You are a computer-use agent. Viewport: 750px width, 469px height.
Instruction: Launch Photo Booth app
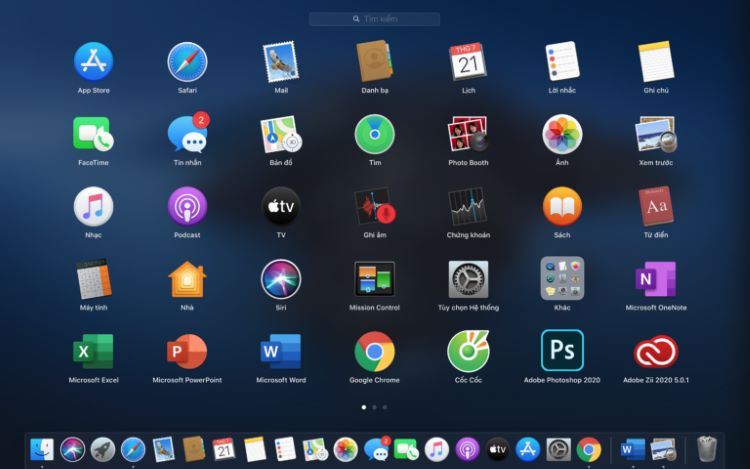click(468, 134)
